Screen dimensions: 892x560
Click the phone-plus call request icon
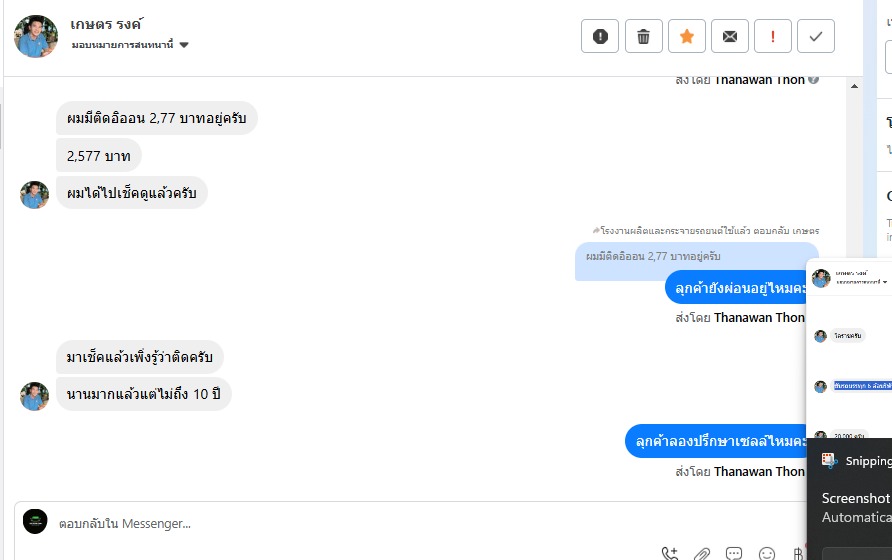(670, 553)
